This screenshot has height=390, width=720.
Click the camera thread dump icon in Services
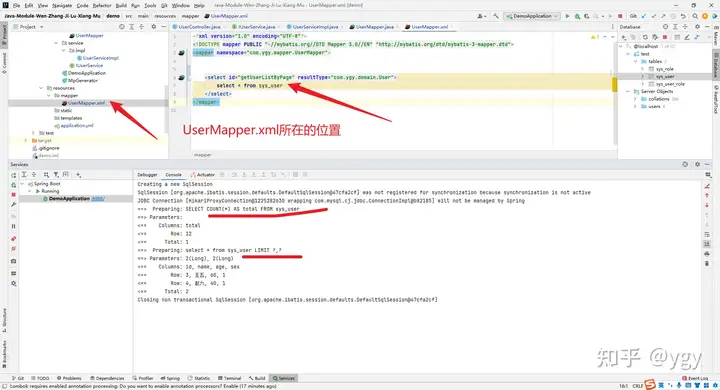pos(13,261)
